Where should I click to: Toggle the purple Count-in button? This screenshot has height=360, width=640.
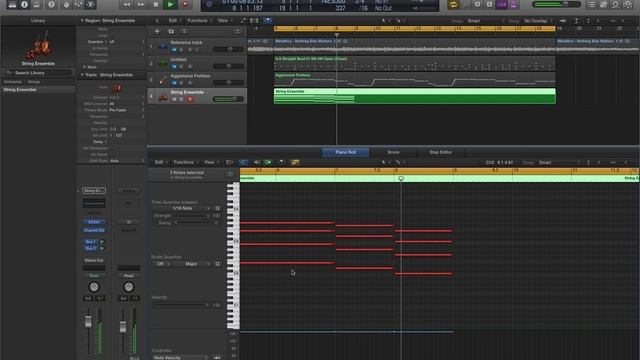[x=502, y=4]
